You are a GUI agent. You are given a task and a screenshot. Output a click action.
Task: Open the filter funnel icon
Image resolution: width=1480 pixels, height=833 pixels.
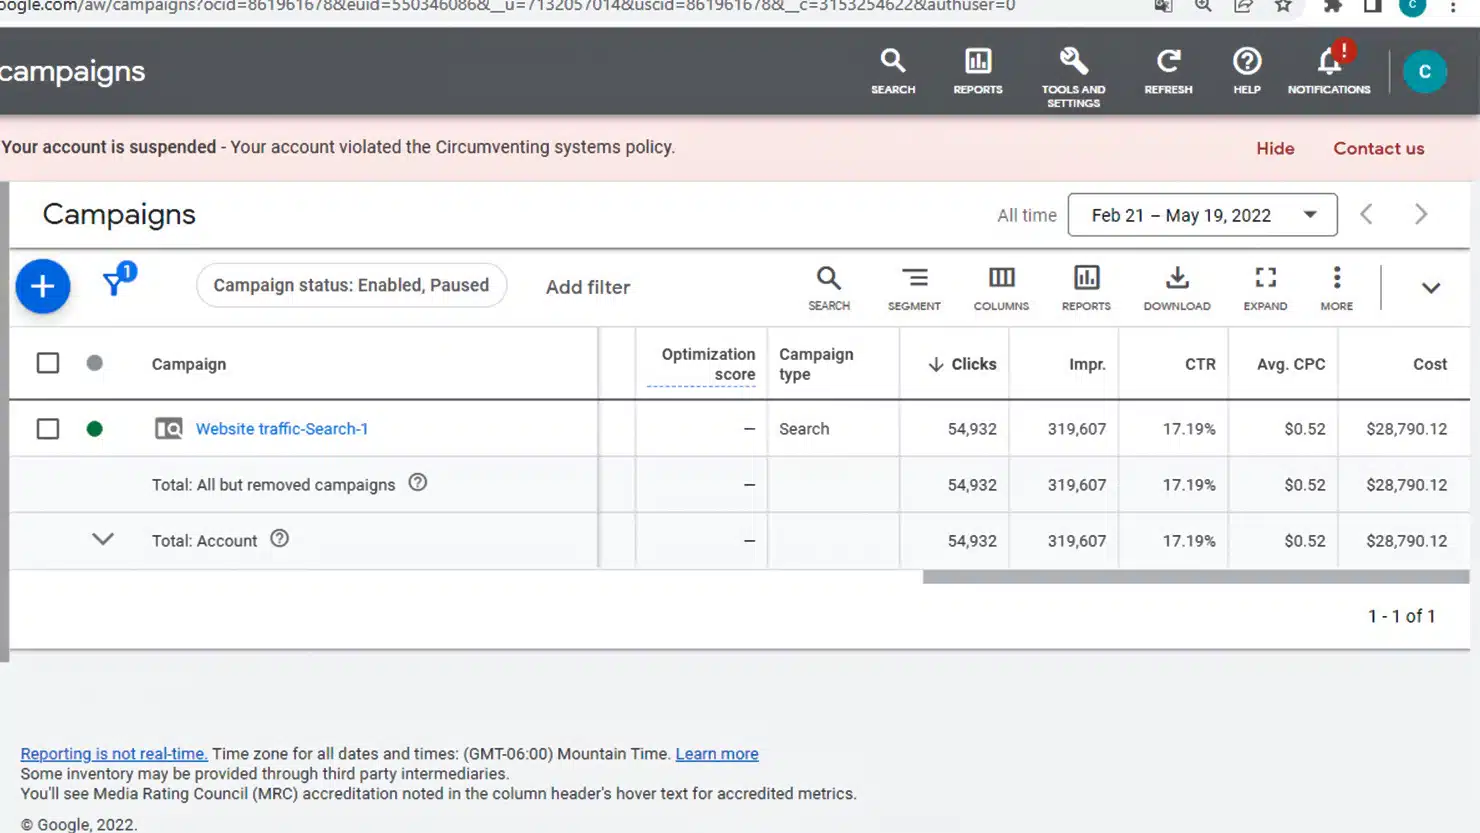point(118,281)
